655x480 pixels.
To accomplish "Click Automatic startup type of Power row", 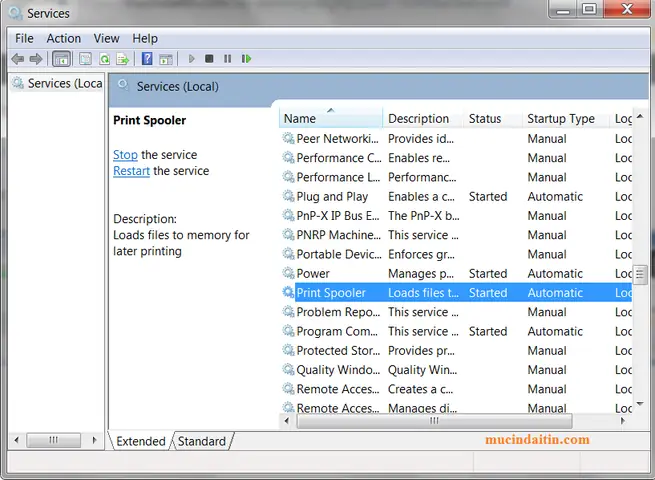I will [x=555, y=274].
